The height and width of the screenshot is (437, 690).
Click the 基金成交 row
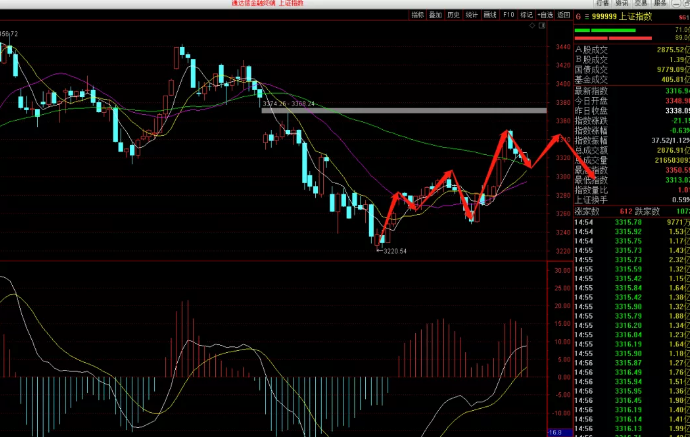click(632, 79)
